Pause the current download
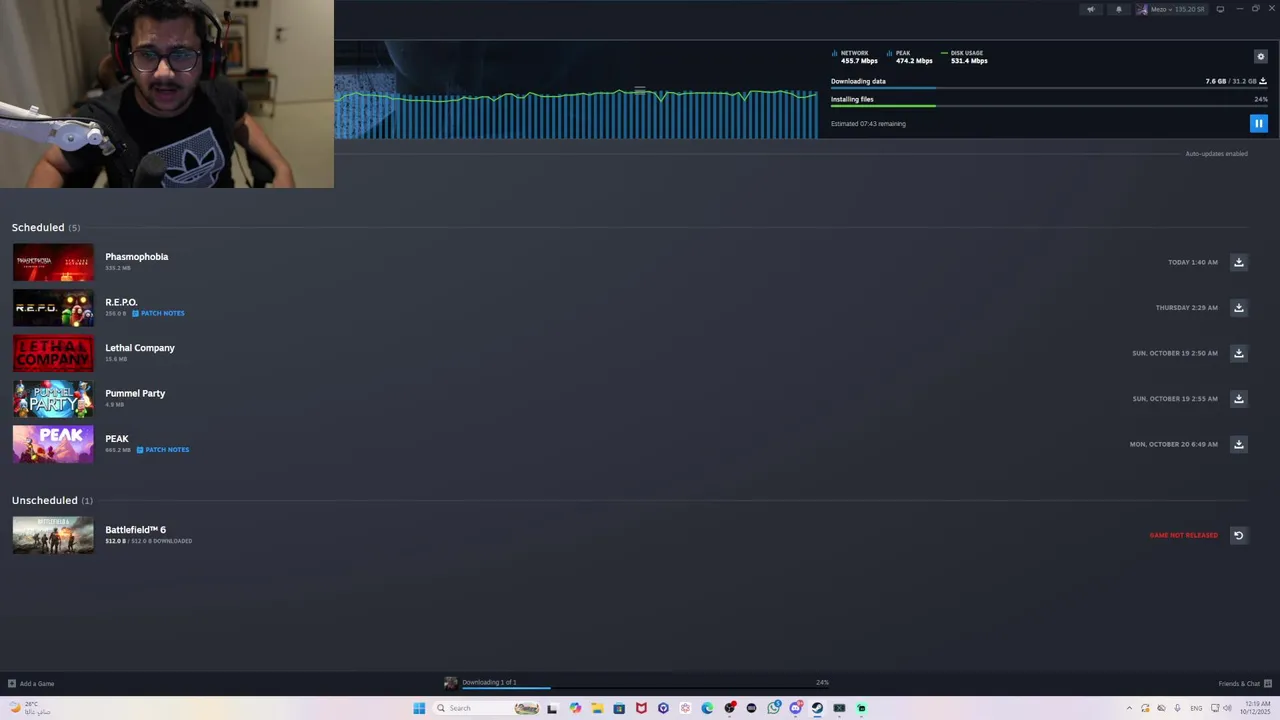Viewport: 1280px width, 720px height. pyautogui.click(x=1258, y=123)
